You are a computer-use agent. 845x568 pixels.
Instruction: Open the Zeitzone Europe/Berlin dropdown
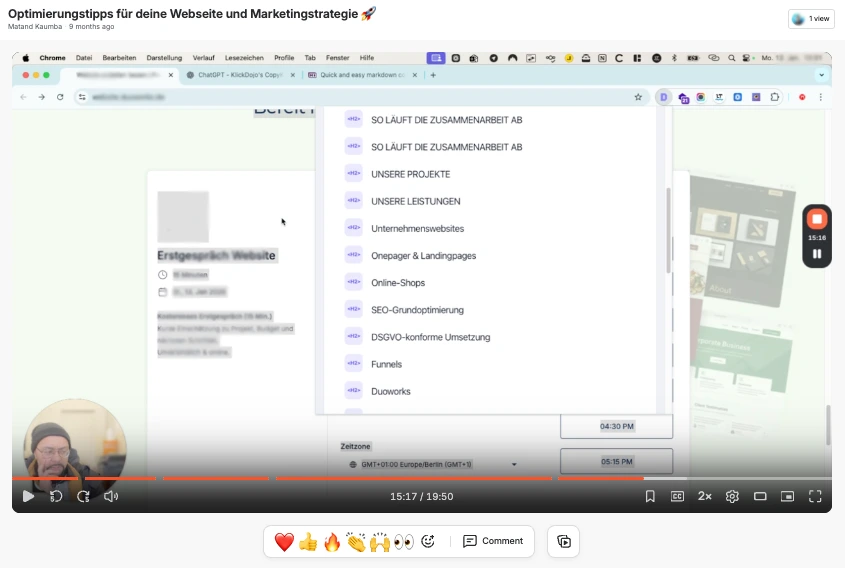[x=433, y=464]
